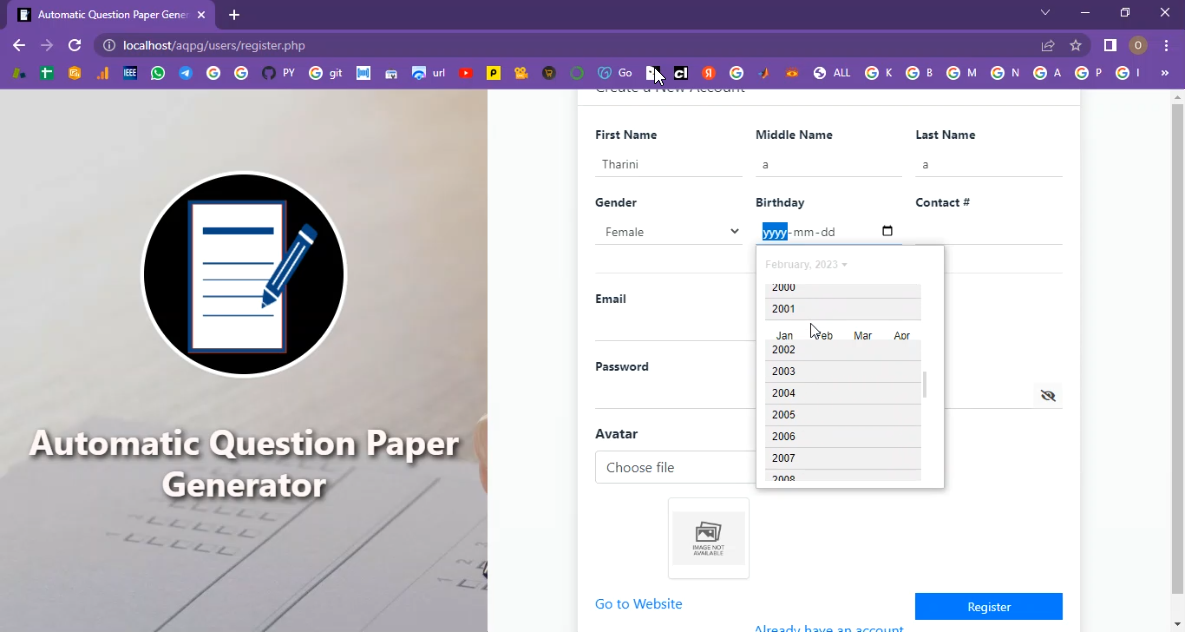Open the GitHub PY bookmark
Screen dimensions: 1185x632
[278, 73]
